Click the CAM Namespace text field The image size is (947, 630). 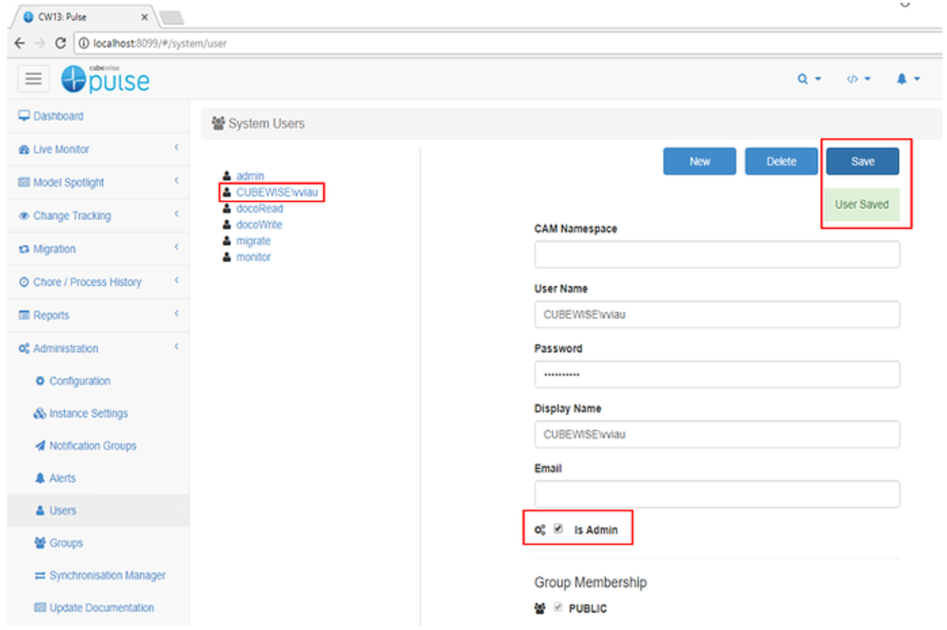[716, 255]
